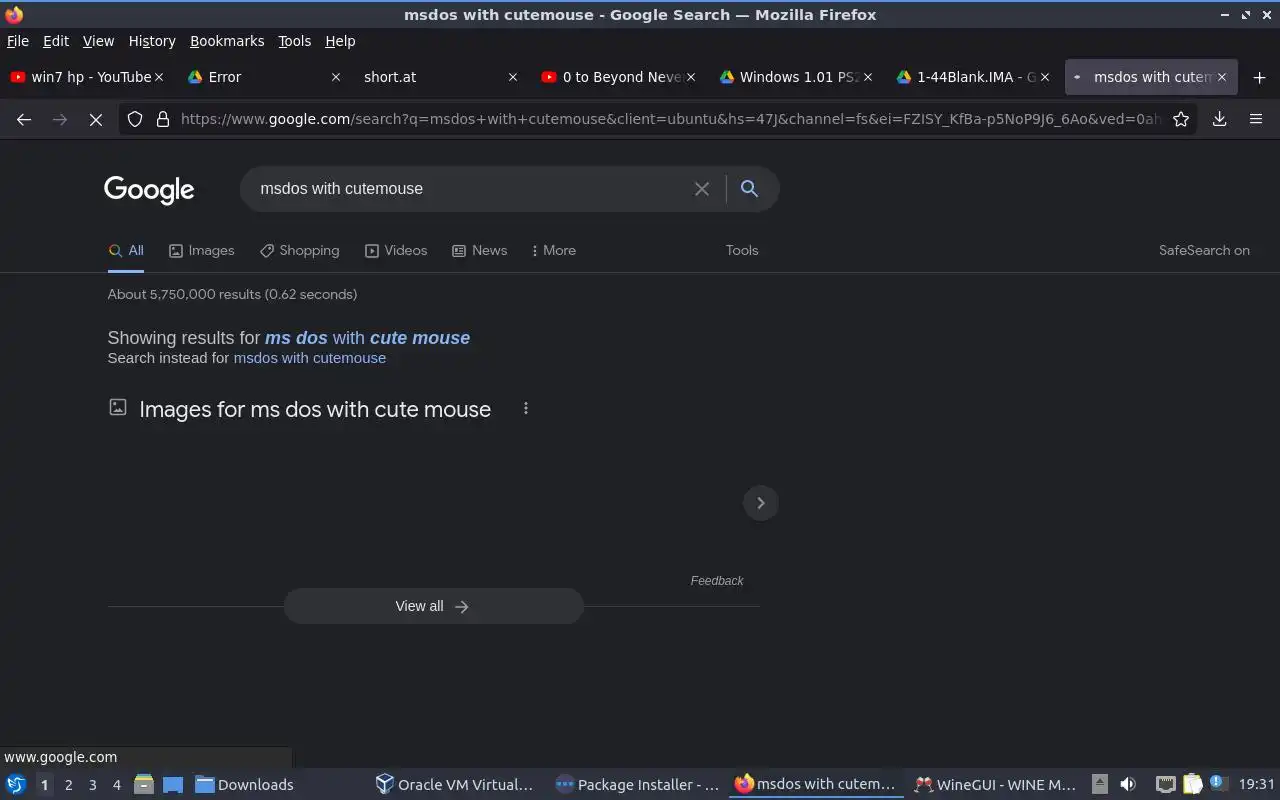Search instead for msdos with cutemouse
The image size is (1280, 800).
coord(309,358)
